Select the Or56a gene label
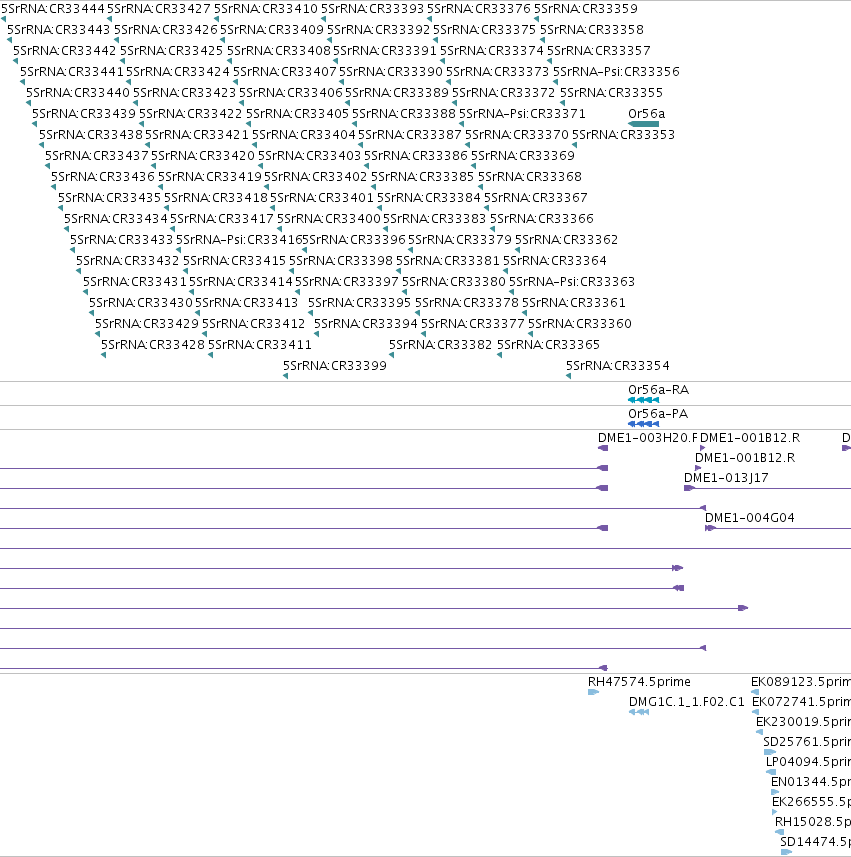851x857 pixels. 647,114
